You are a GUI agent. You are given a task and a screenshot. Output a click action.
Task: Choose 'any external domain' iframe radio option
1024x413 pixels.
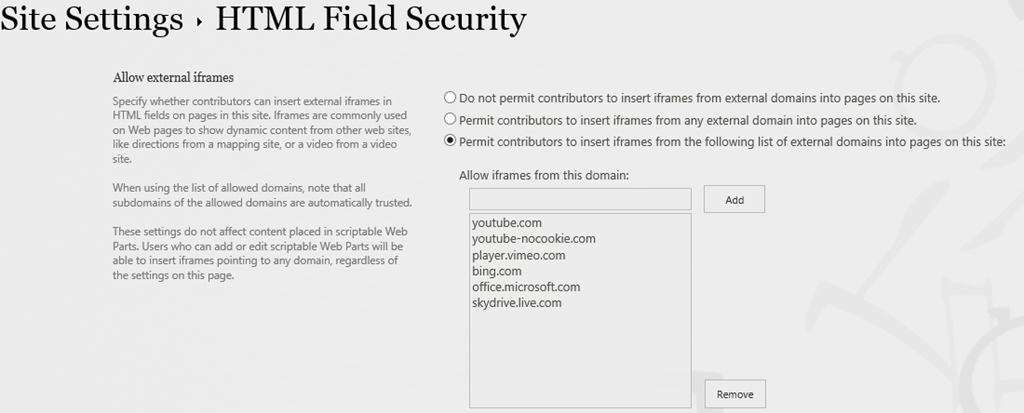[450, 120]
